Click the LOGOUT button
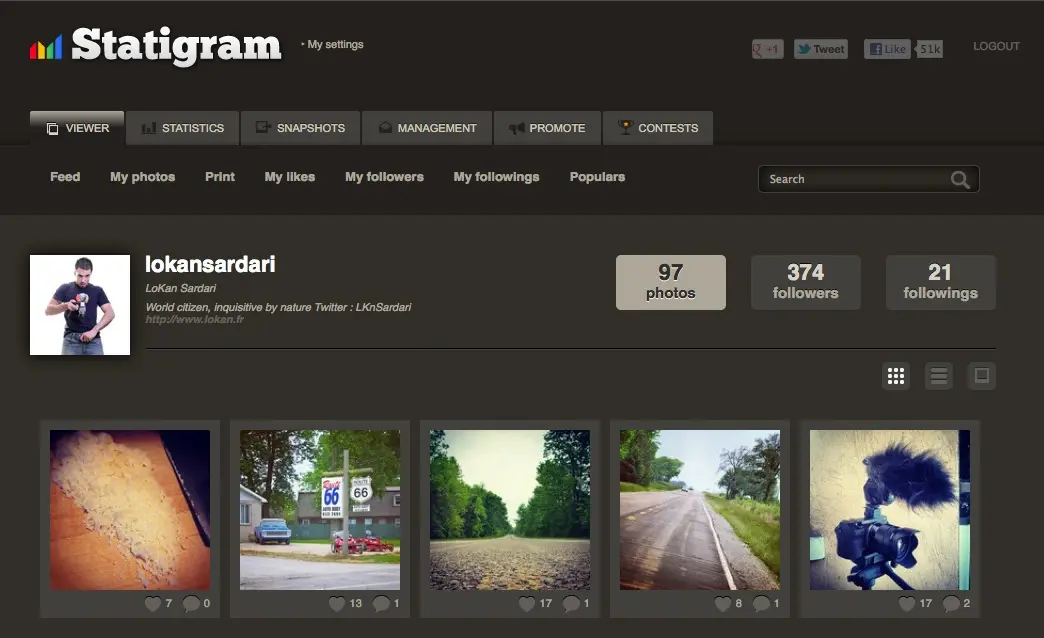Image resolution: width=1044 pixels, height=638 pixels. click(x=996, y=46)
